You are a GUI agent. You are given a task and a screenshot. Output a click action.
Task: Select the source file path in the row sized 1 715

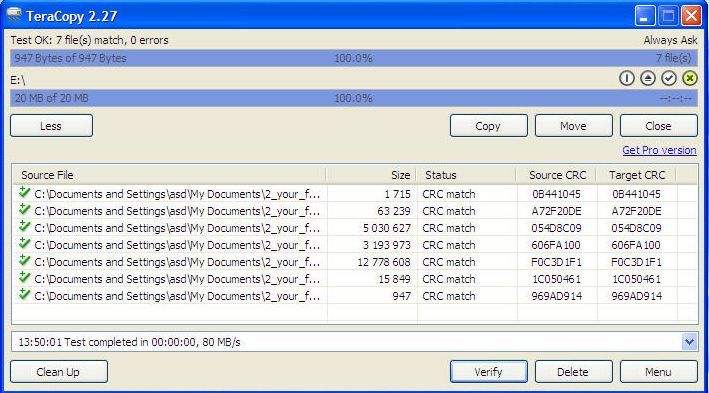177,194
